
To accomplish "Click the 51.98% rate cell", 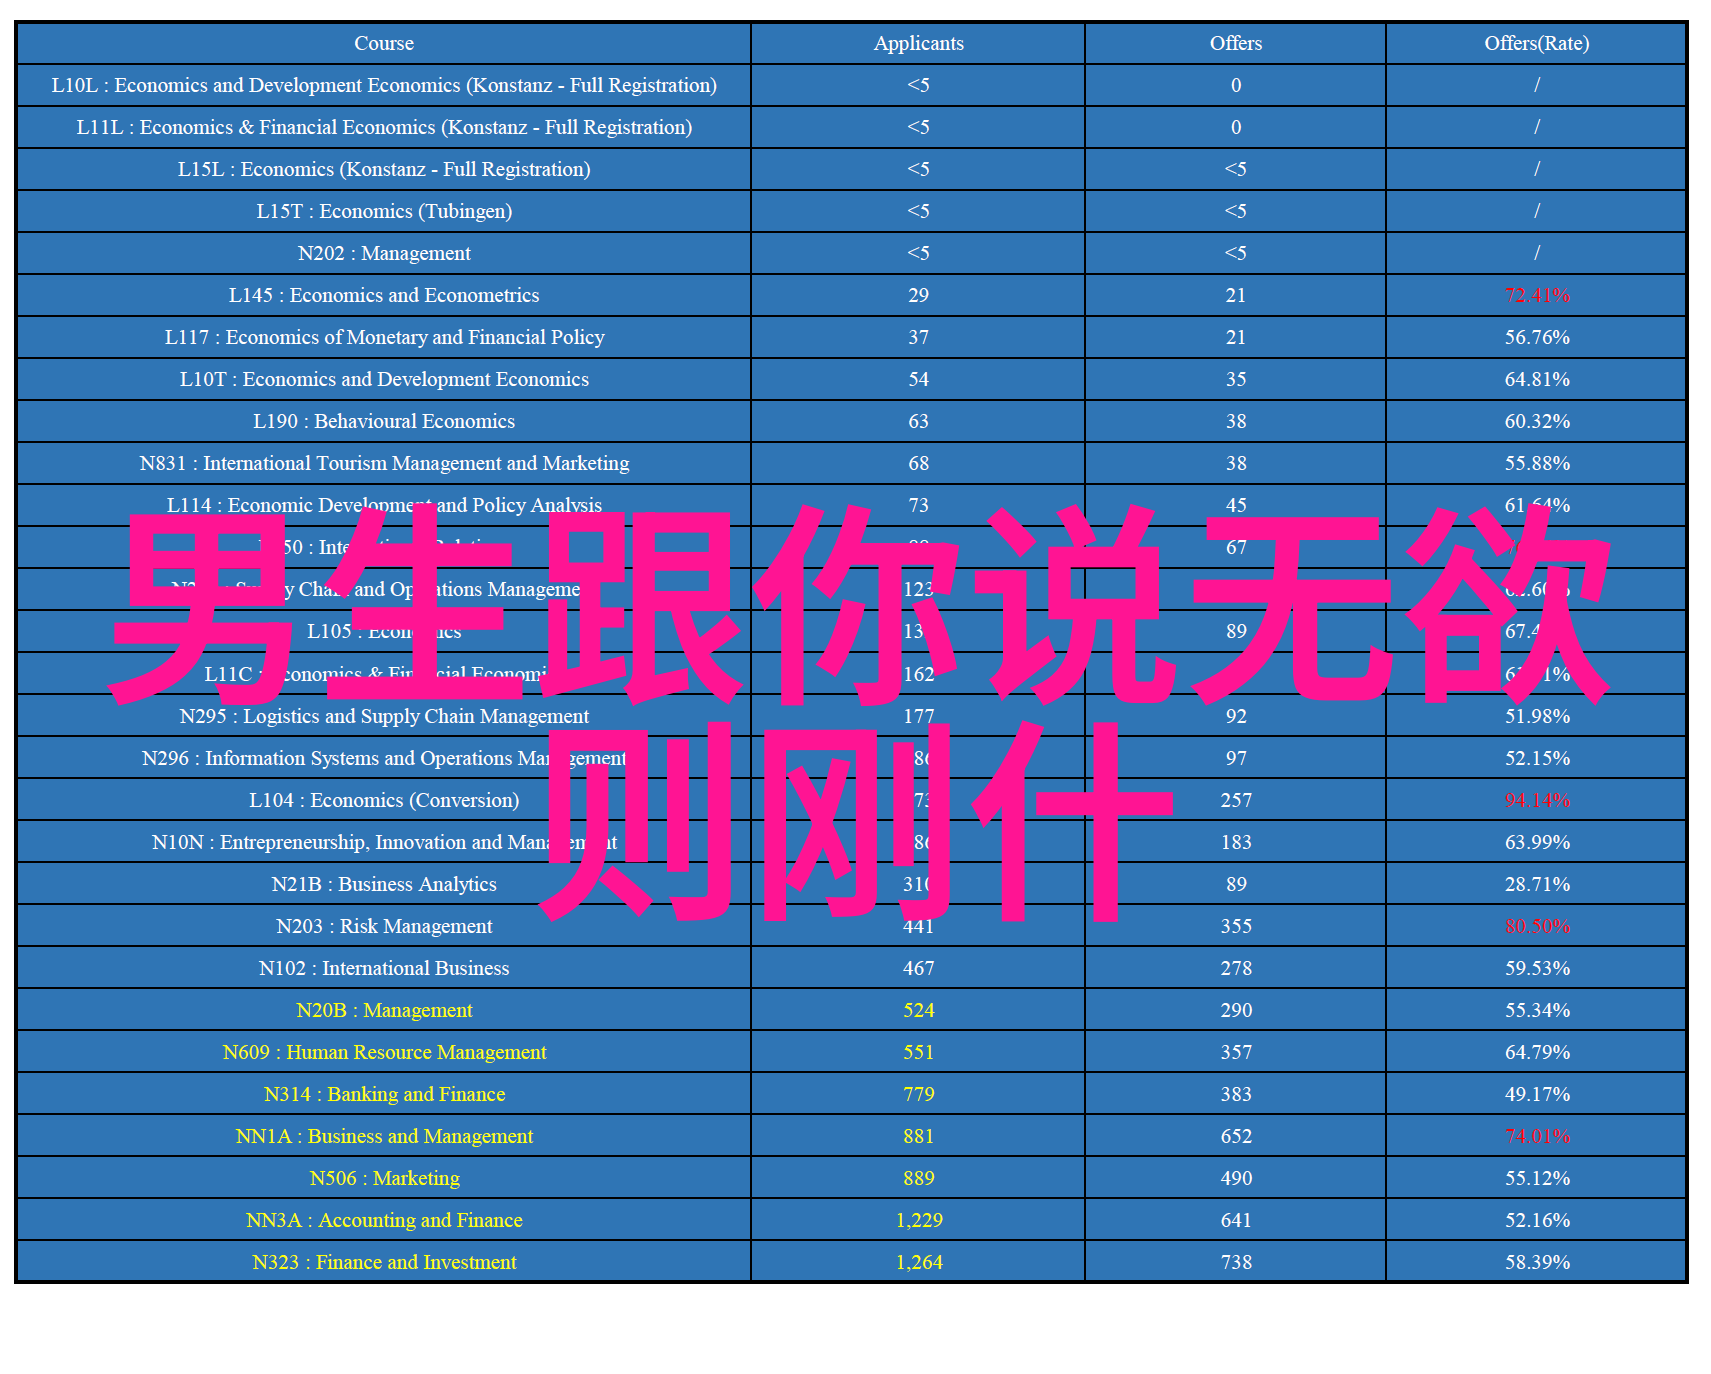I will click(x=1536, y=716).
